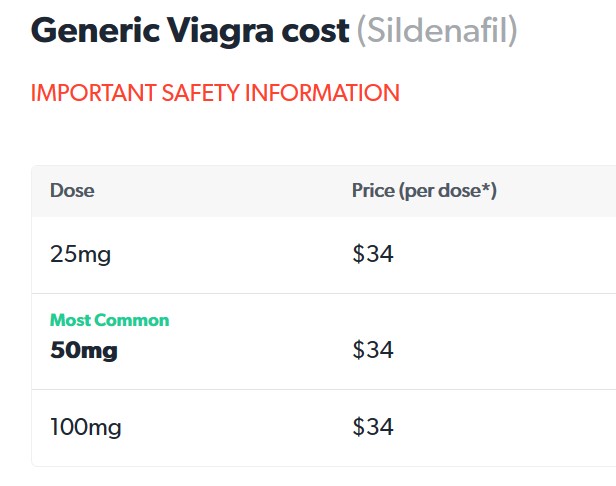Click the word 'IMPORTANT' in the red link
This screenshot has height=486, width=616.
point(94,93)
